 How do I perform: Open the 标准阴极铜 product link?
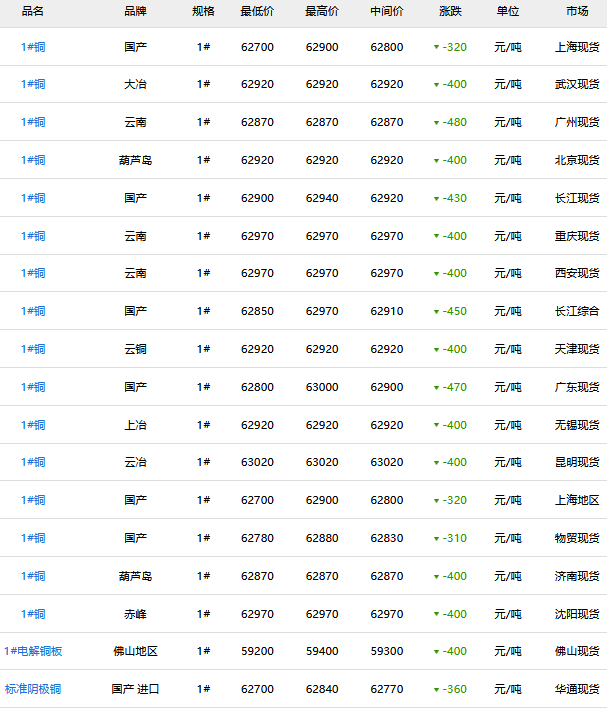point(33,689)
